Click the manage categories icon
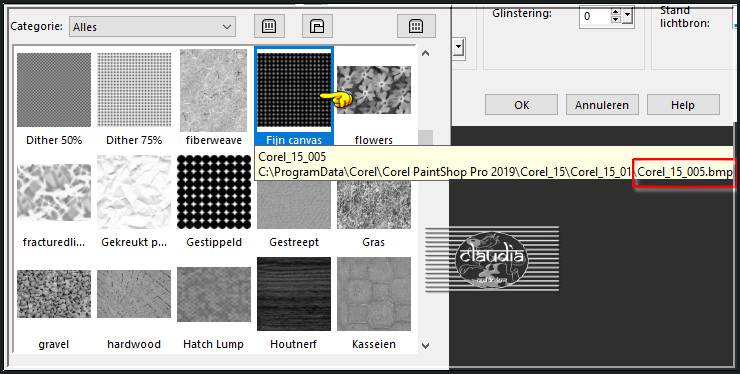 (317, 26)
